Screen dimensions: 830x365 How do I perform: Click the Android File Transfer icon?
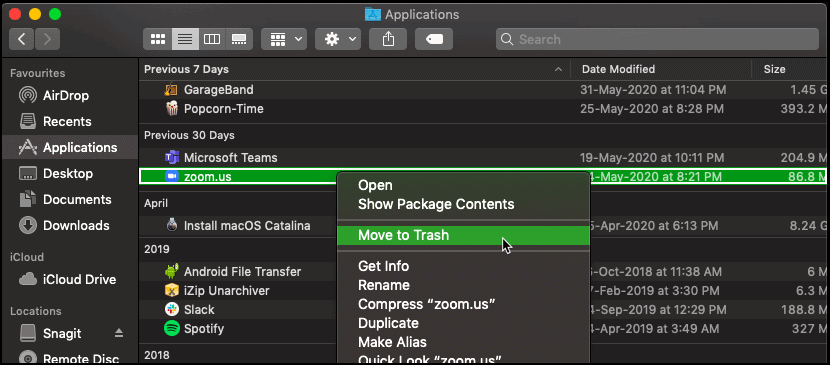pyautogui.click(x=172, y=272)
